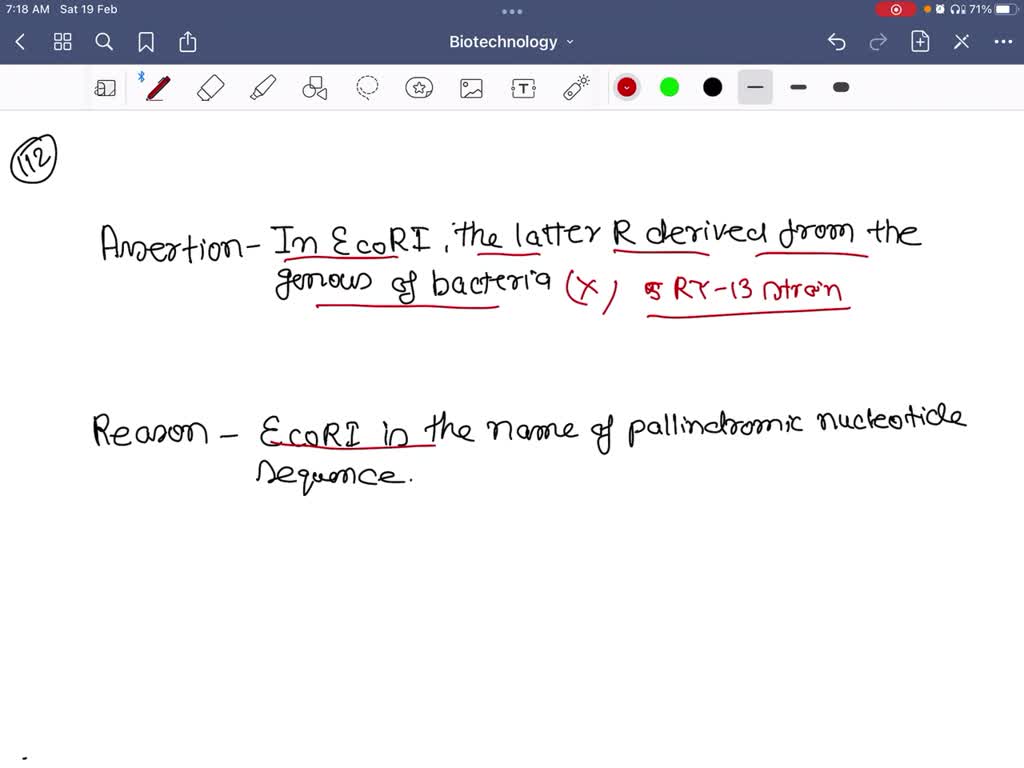The height and width of the screenshot is (768, 1024).
Task: Insert an image from the toolbar
Action: click(x=471, y=87)
